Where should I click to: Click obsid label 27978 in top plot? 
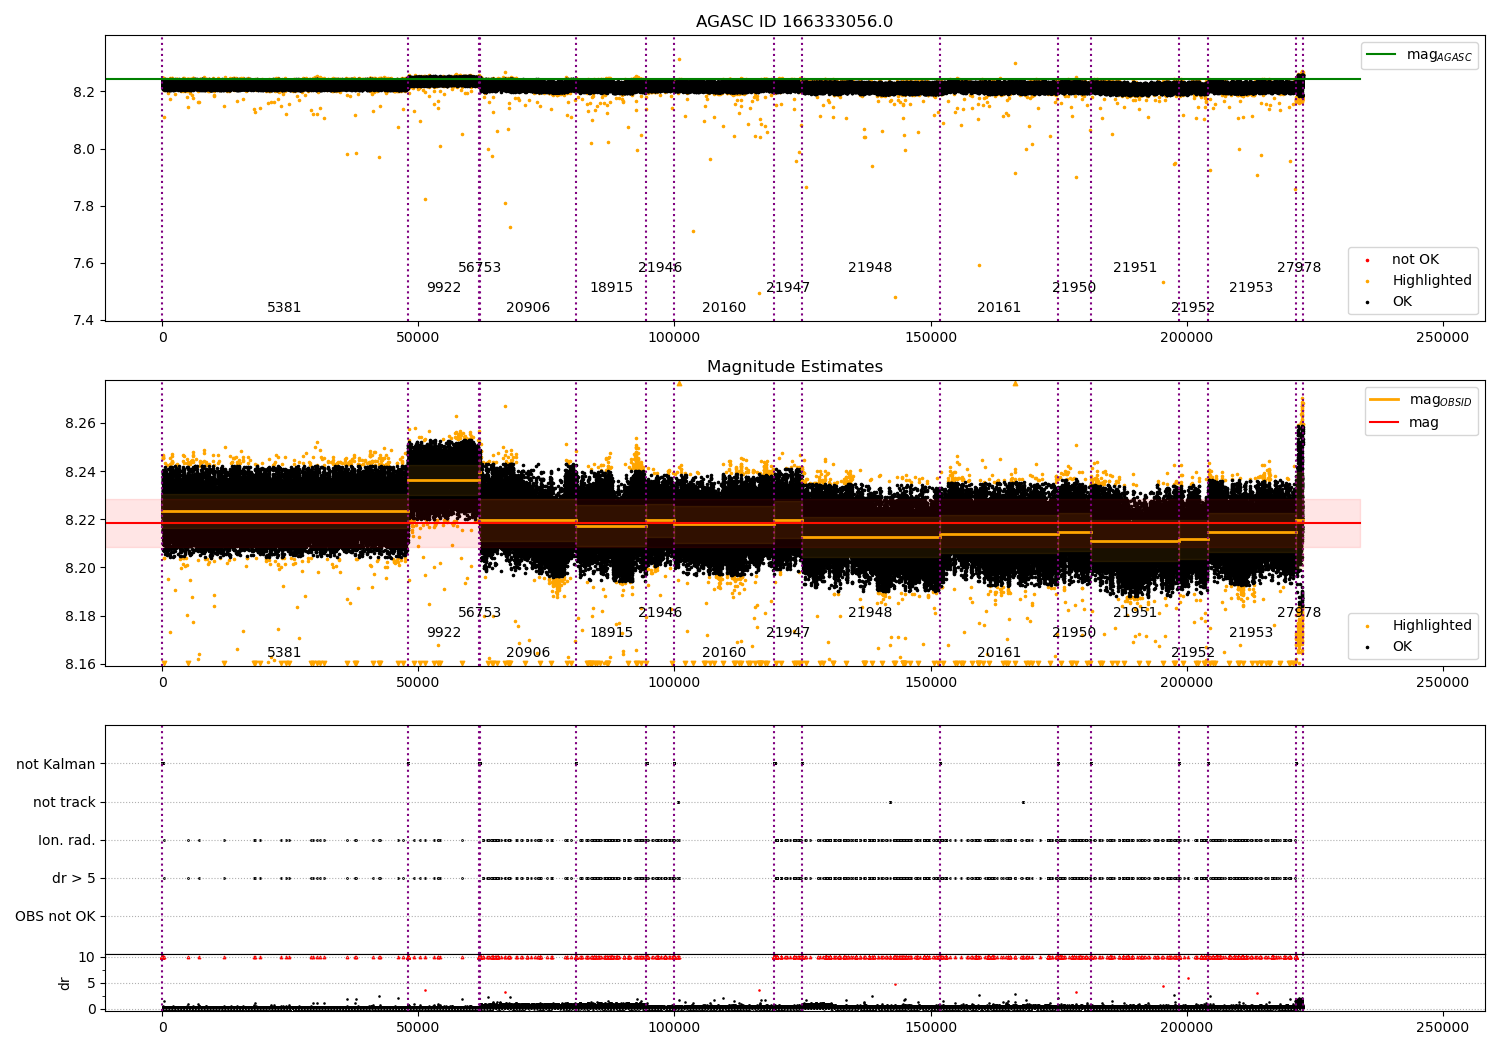point(1299,268)
